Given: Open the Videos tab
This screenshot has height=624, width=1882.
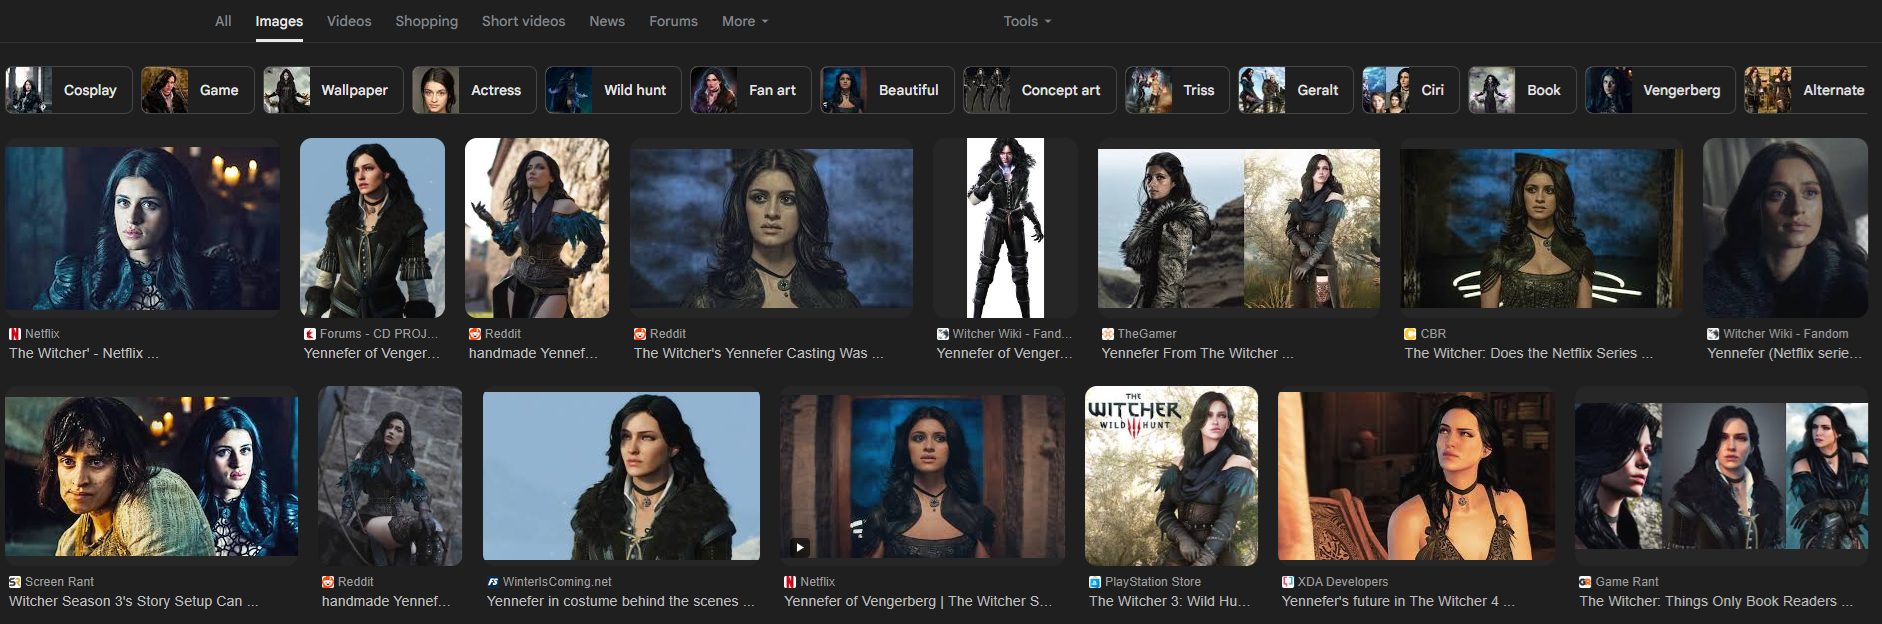Looking at the screenshot, I should coord(349,21).
